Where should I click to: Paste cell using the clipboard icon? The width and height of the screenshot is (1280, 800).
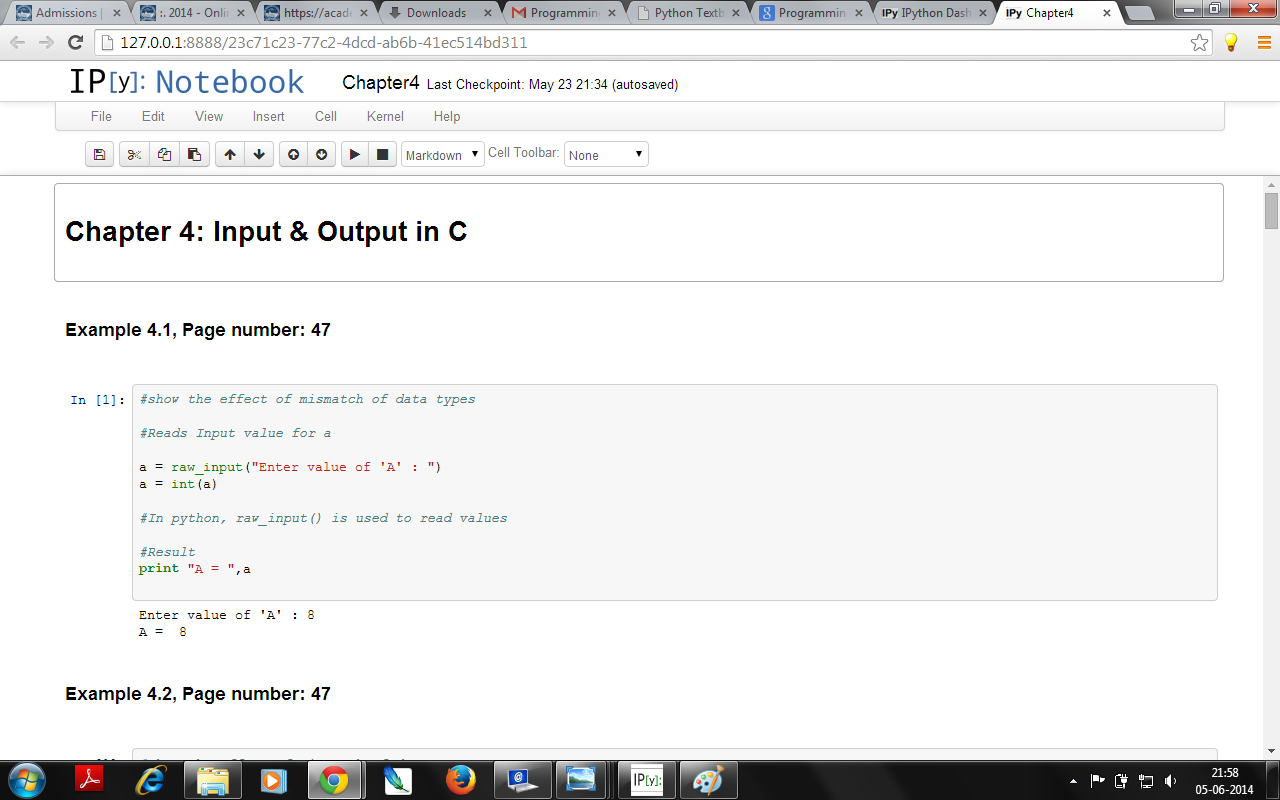194,155
